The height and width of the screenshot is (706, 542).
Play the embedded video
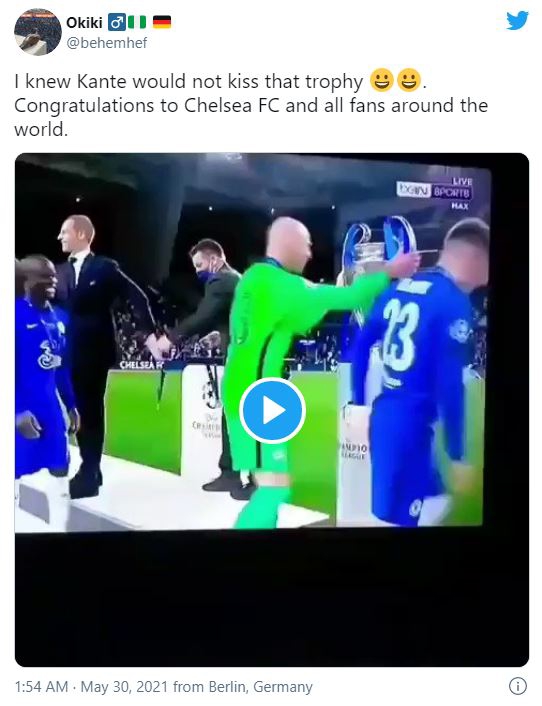272,411
